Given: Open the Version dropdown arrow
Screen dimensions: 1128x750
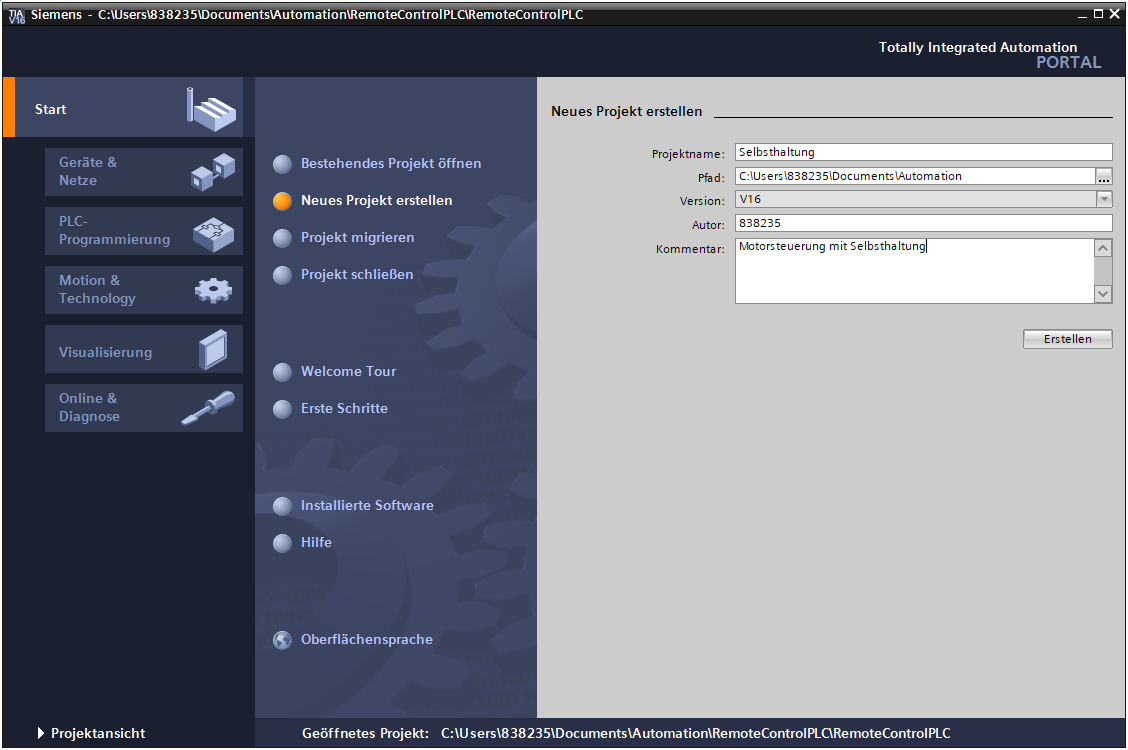Looking at the screenshot, I should tap(1104, 199).
